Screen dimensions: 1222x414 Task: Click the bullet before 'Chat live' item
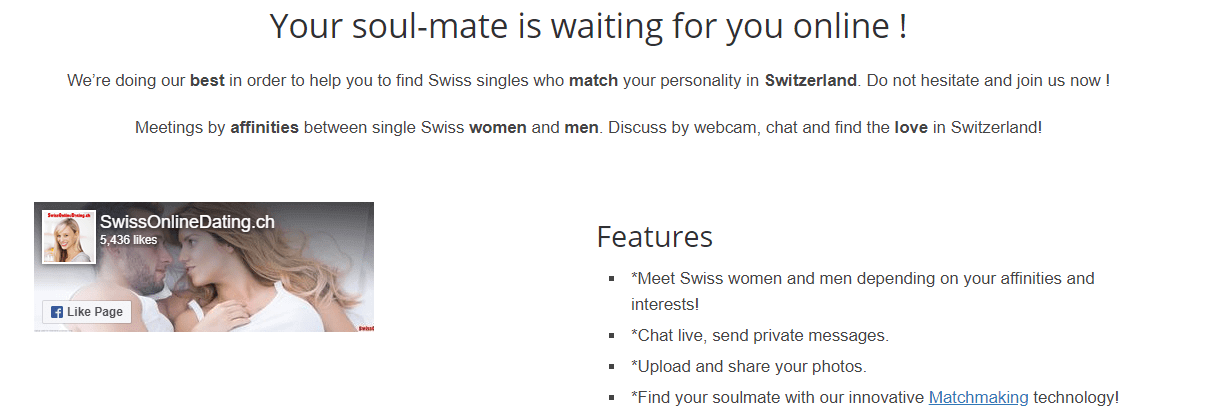click(611, 337)
